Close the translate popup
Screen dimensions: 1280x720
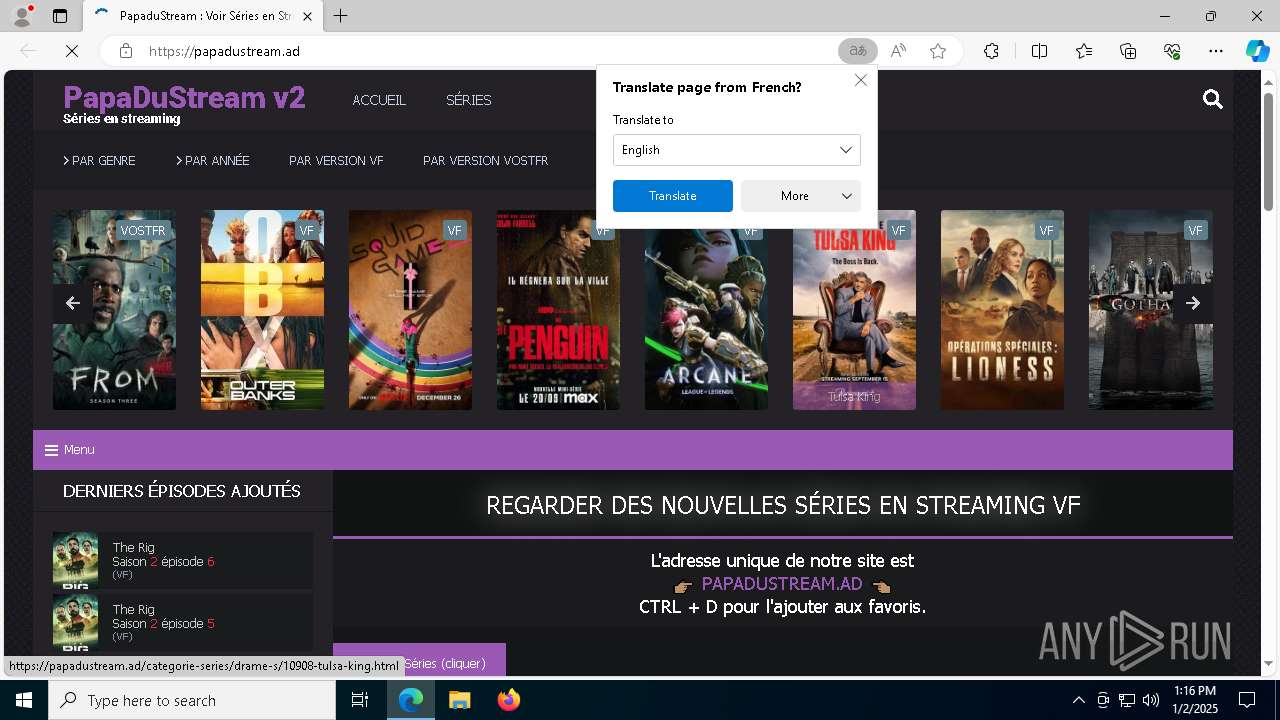(860, 80)
